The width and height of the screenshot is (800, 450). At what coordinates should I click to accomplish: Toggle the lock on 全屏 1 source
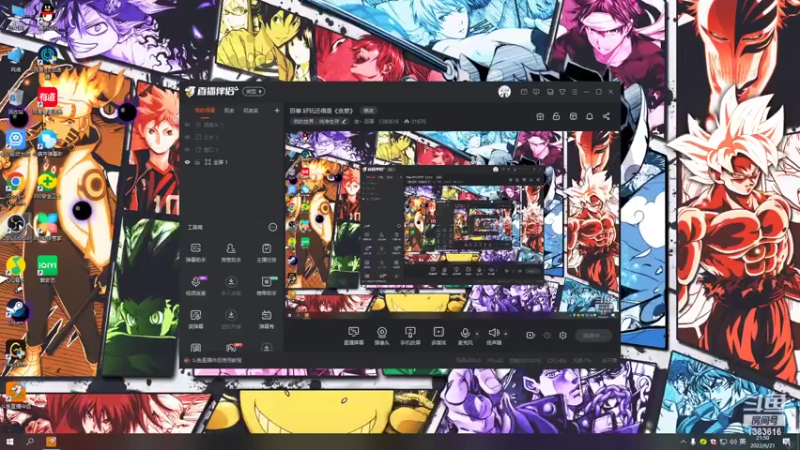tap(197, 162)
